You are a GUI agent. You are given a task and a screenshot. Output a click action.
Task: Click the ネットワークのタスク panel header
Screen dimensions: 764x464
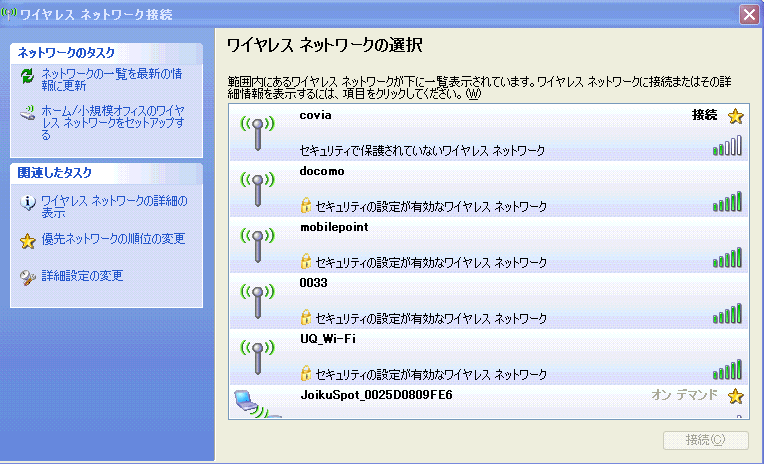pyautogui.click(x=106, y=53)
